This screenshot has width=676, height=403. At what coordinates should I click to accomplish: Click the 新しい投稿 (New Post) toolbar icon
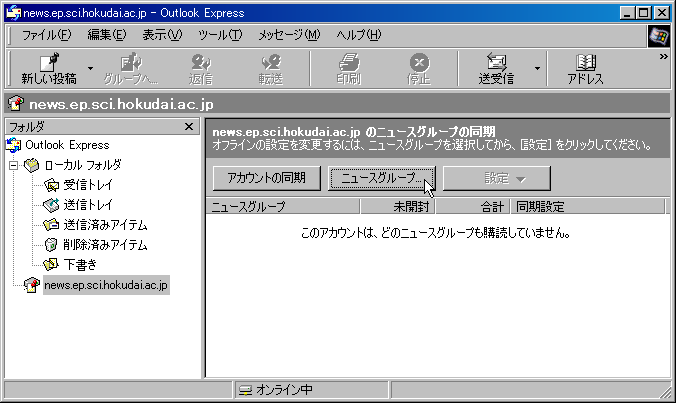49,69
